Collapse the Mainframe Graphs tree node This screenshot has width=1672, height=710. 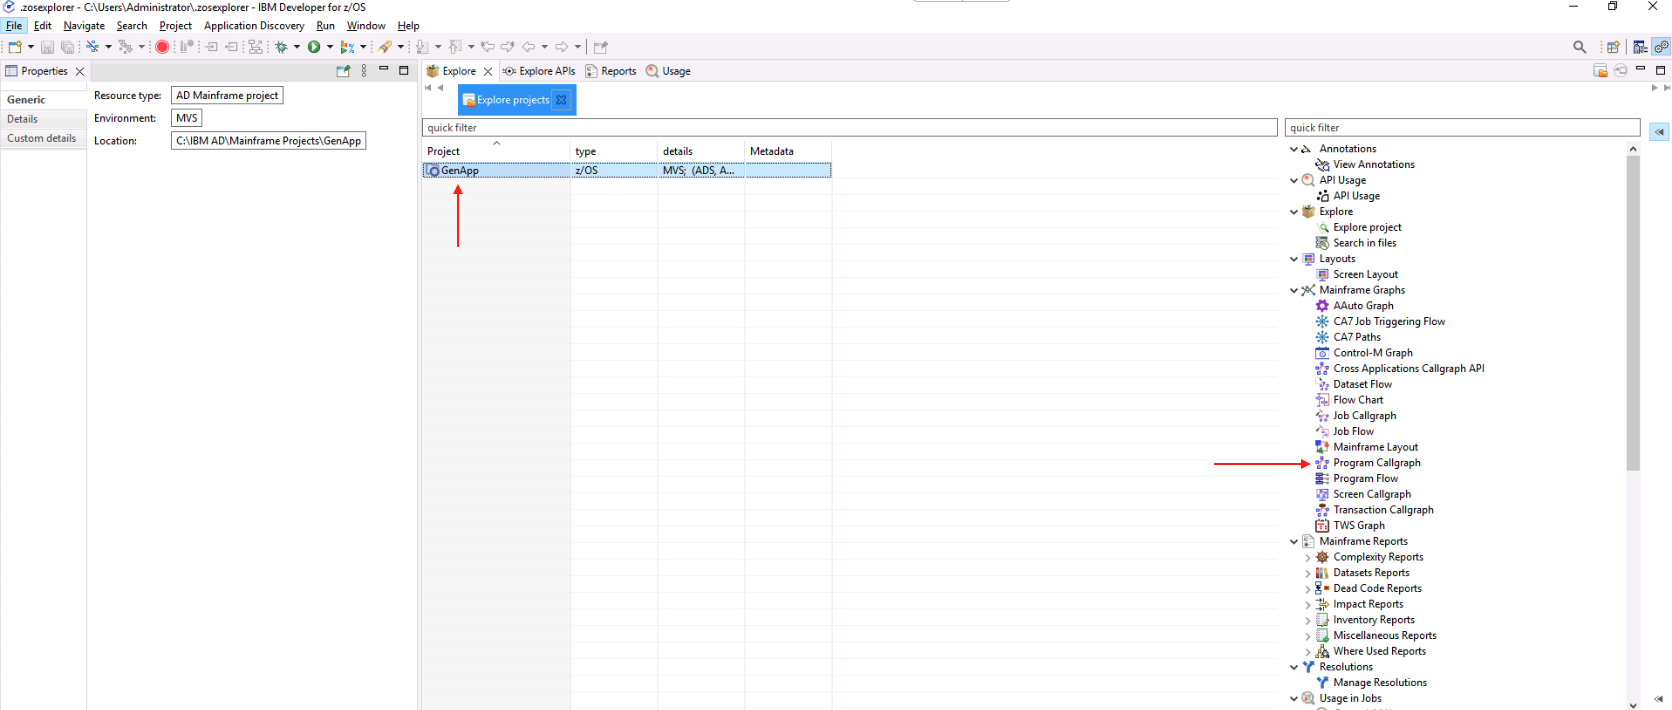(1294, 291)
